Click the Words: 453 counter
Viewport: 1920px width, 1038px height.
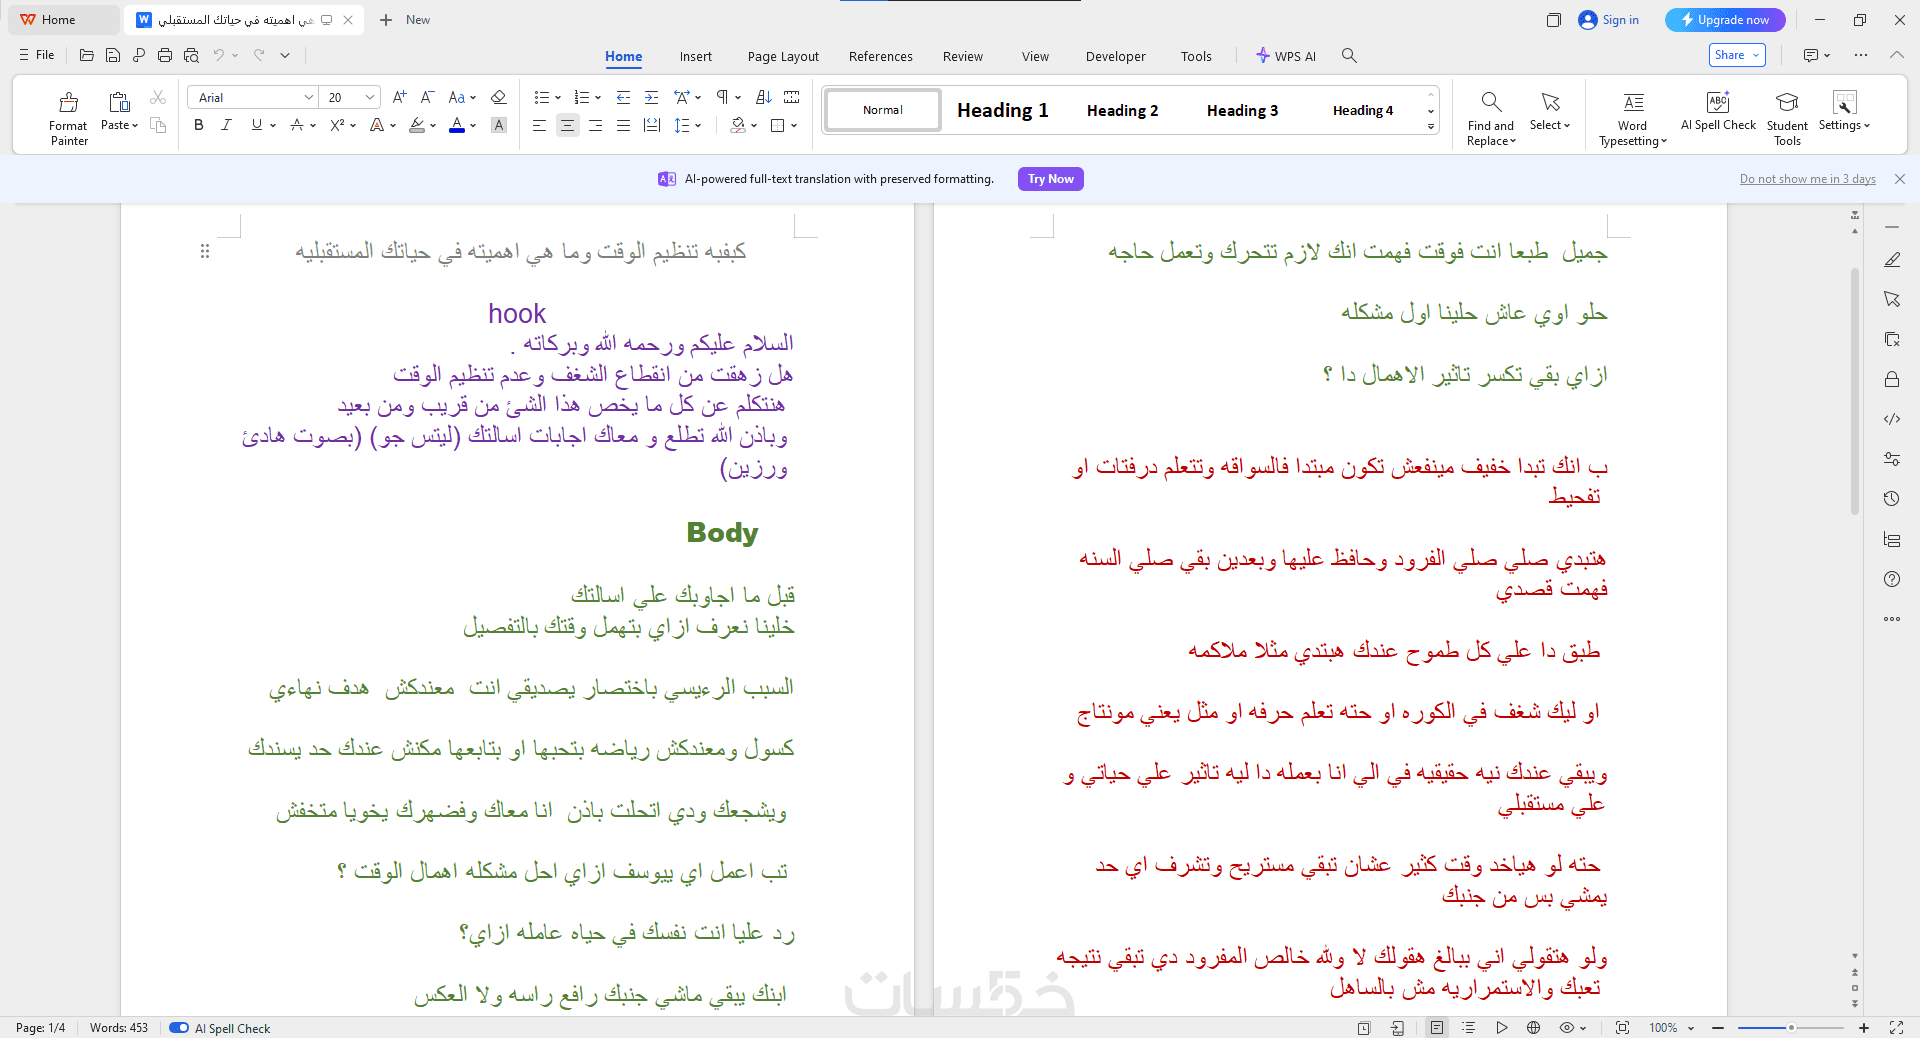[x=119, y=1028]
